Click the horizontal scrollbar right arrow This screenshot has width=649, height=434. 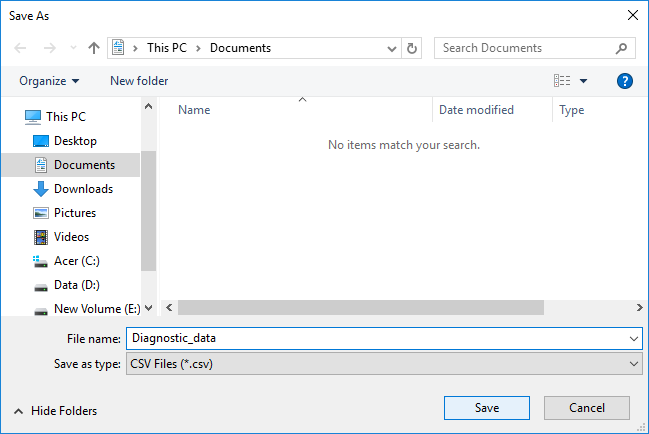click(x=639, y=307)
